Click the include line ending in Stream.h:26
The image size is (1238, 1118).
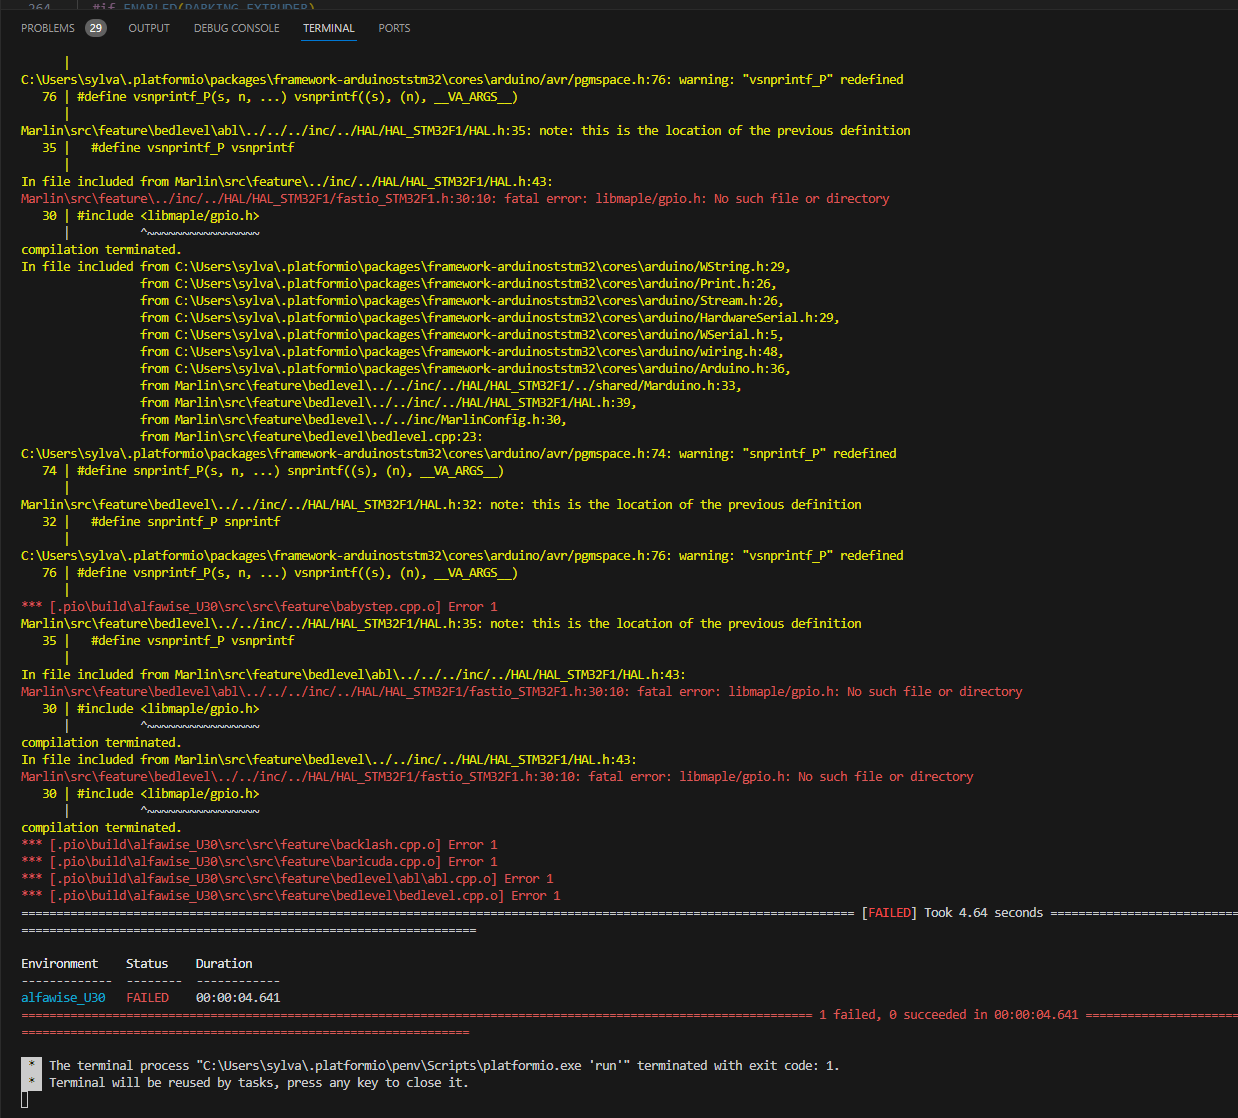tap(462, 301)
